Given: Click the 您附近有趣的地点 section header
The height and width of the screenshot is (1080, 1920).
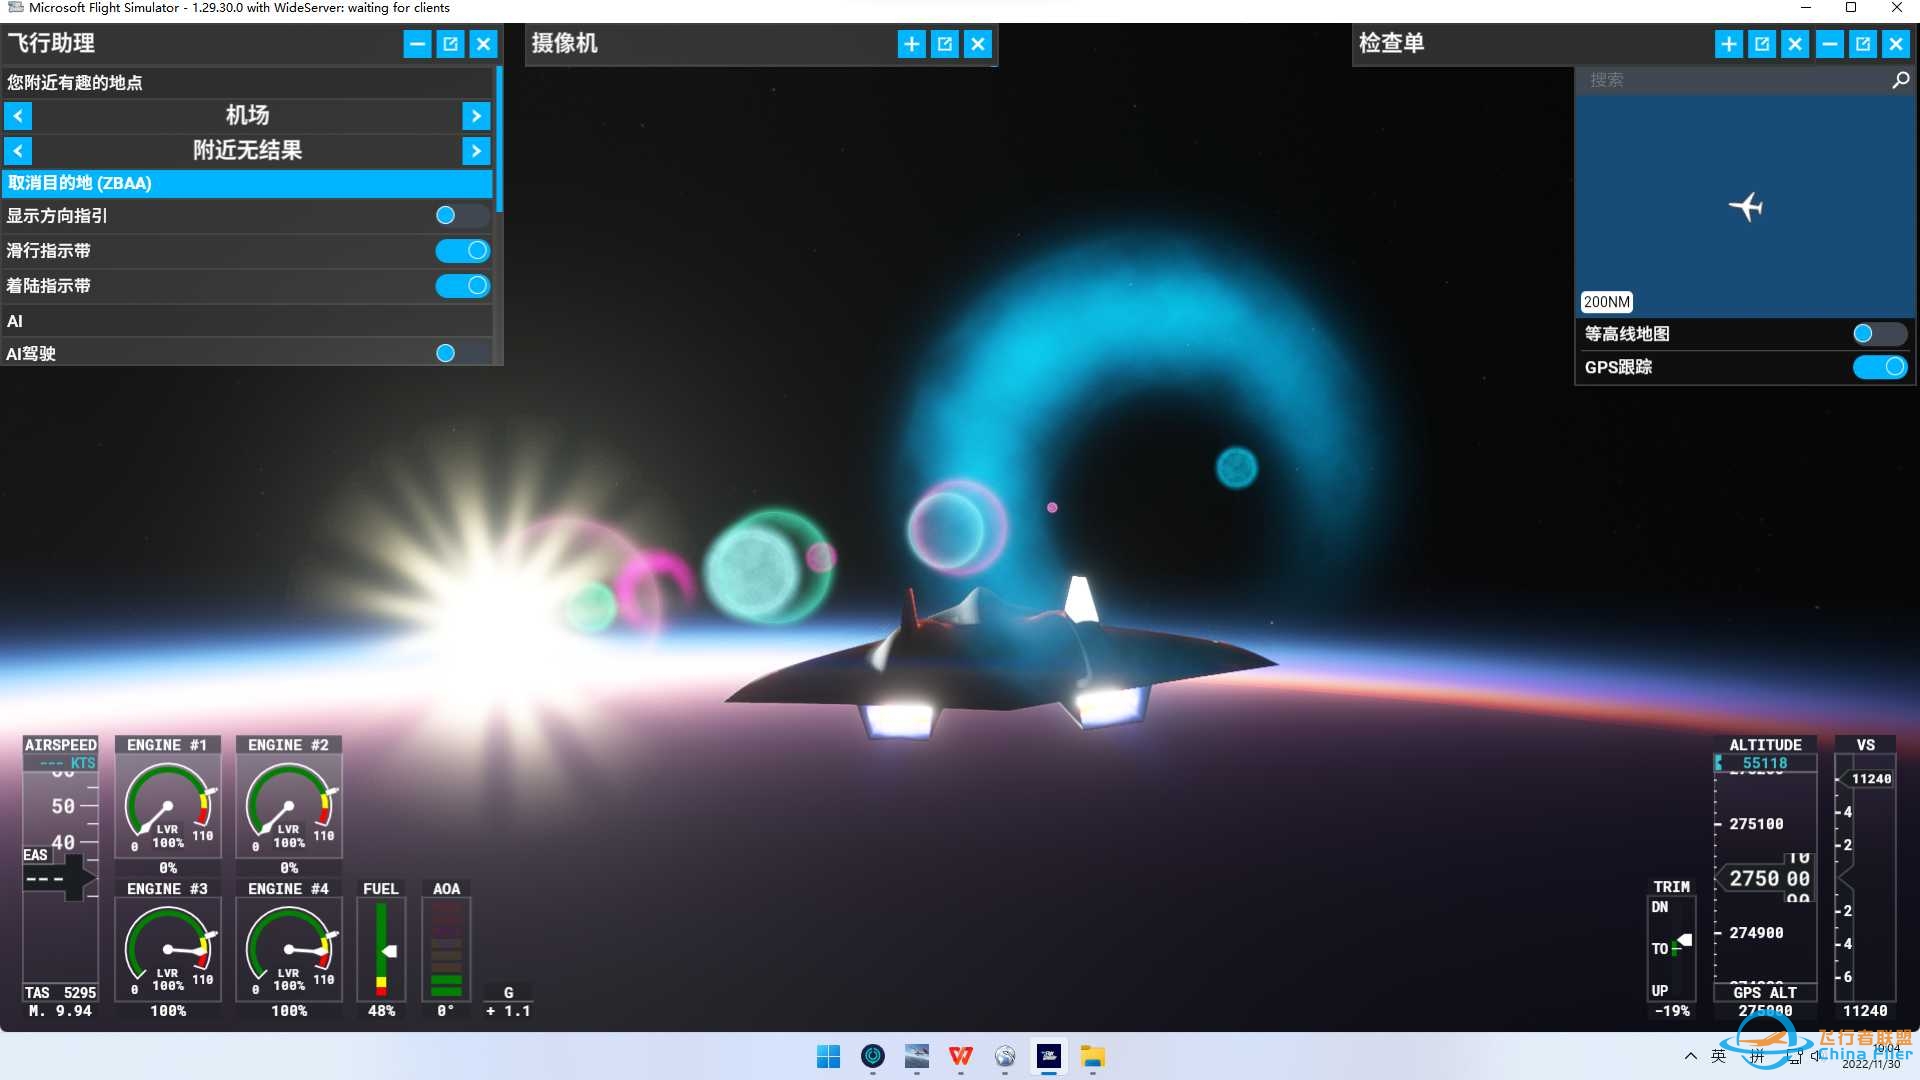Looking at the screenshot, I should point(247,82).
